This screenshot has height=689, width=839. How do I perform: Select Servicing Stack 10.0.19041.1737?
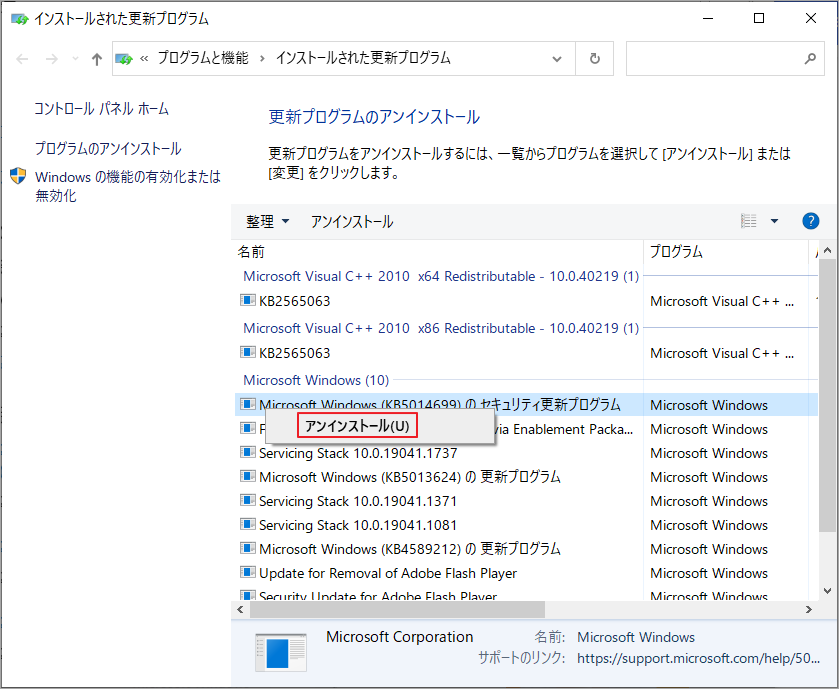(358, 454)
